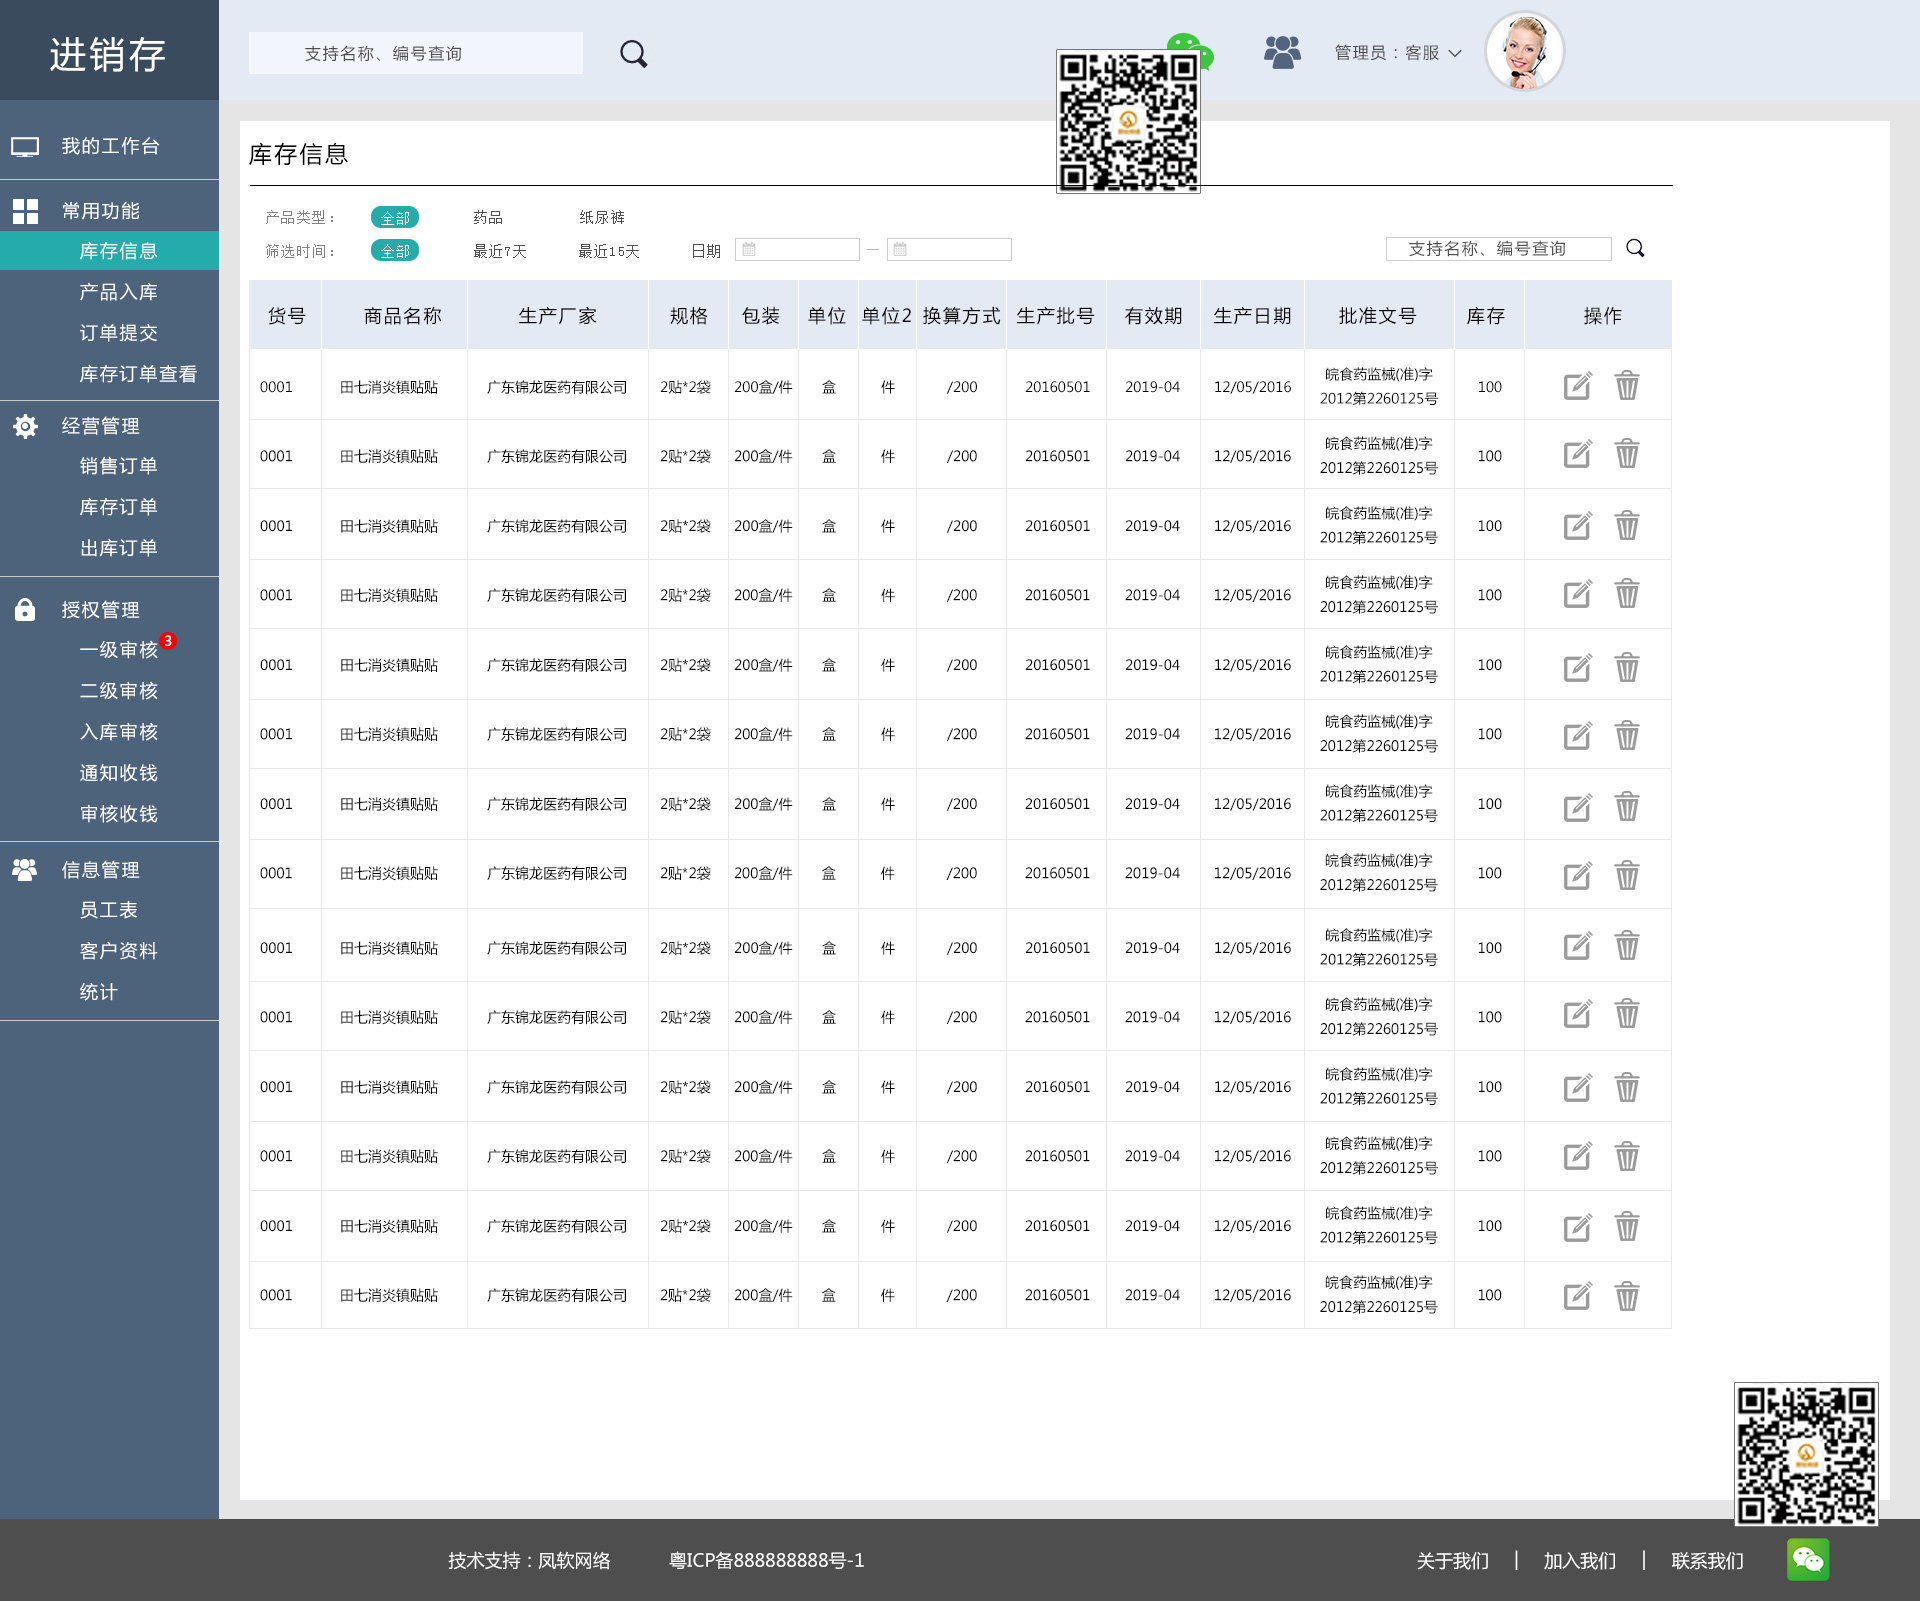Open 产品入库 in the sidebar menu
The height and width of the screenshot is (1601, 1920).
(x=118, y=292)
